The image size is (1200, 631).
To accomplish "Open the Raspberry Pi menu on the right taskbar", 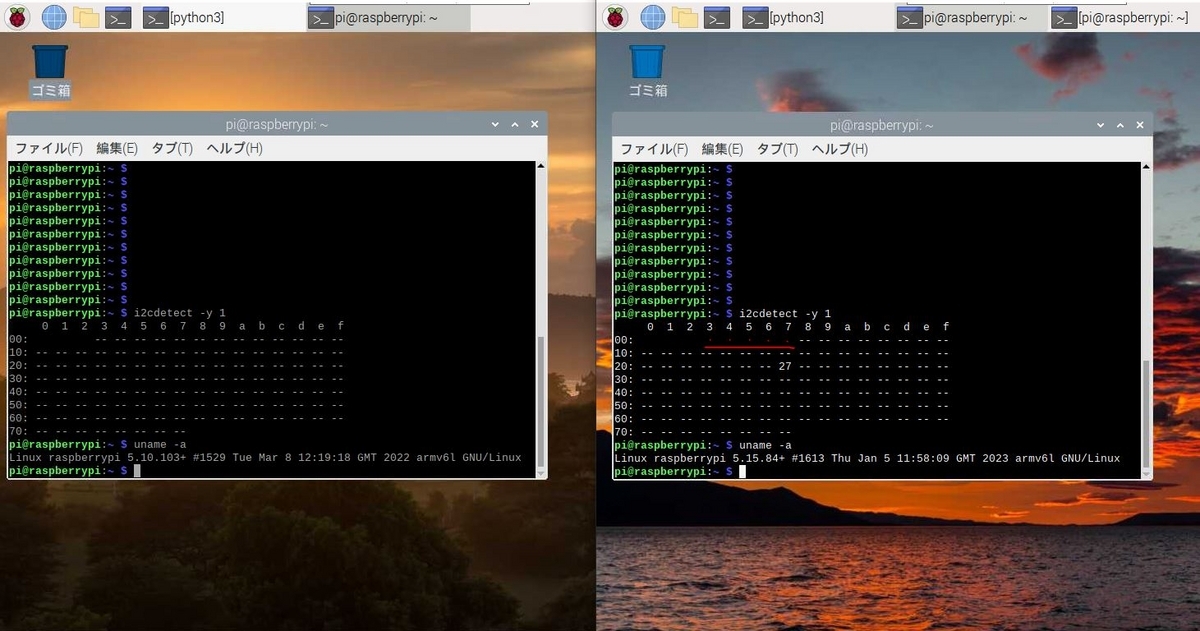I will [614, 16].
